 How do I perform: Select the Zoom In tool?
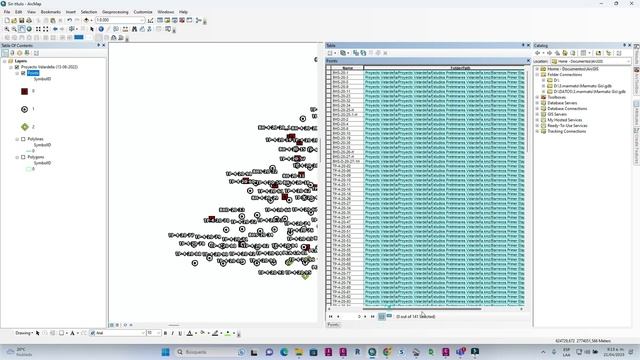[7, 29]
